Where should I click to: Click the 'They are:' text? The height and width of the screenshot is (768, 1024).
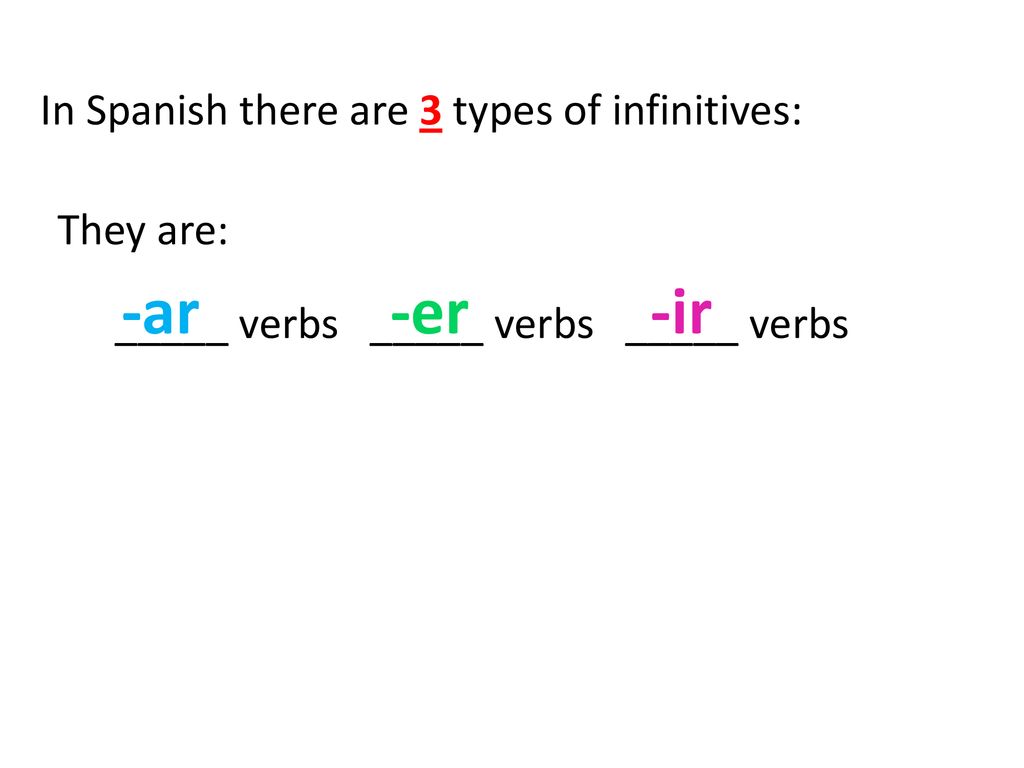tap(143, 231)
